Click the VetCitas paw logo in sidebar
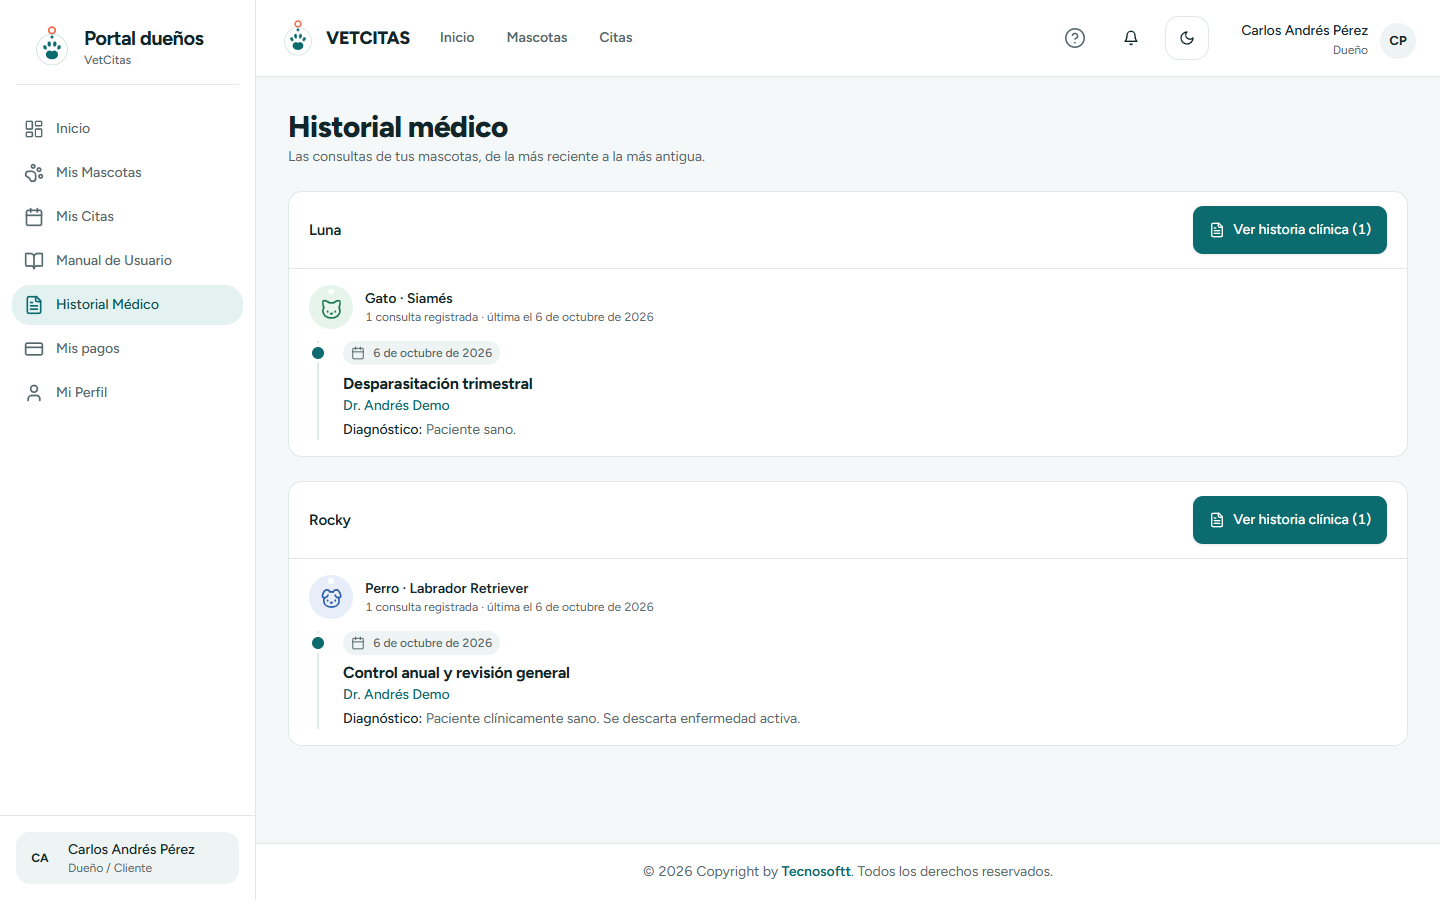The width and height of the screenshot is (1440, 900). [x=52, y=45]
